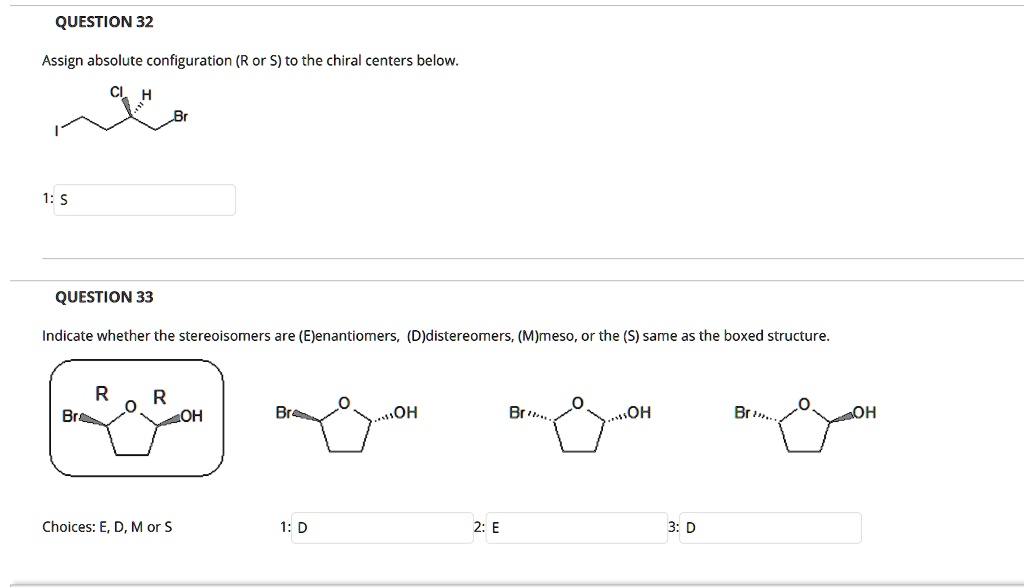Click the first unboxed ring structure after the box
This screenshot has width=1024, height=587.
[x=346, y=426]
